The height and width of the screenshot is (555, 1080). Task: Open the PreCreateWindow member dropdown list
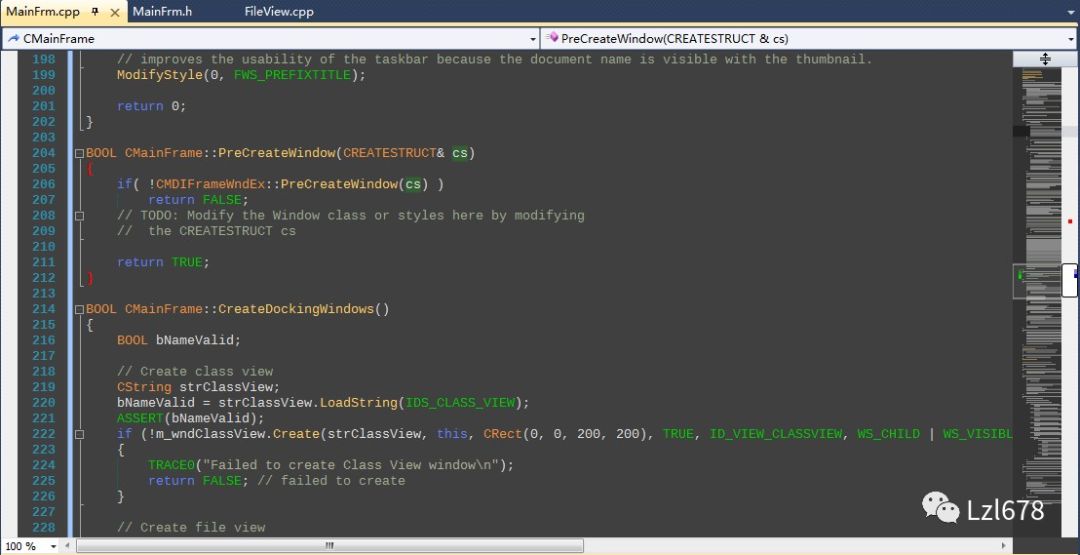[809, 39]
